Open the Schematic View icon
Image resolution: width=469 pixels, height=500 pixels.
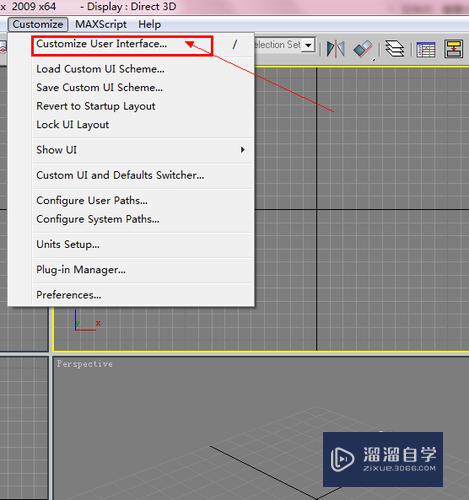click(x=454, y=49)
